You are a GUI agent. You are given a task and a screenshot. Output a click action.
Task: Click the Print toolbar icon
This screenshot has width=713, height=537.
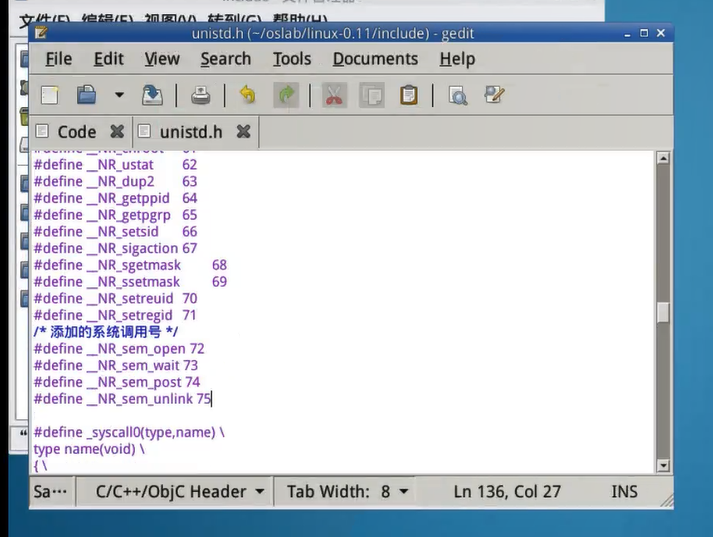coord(201,95)
